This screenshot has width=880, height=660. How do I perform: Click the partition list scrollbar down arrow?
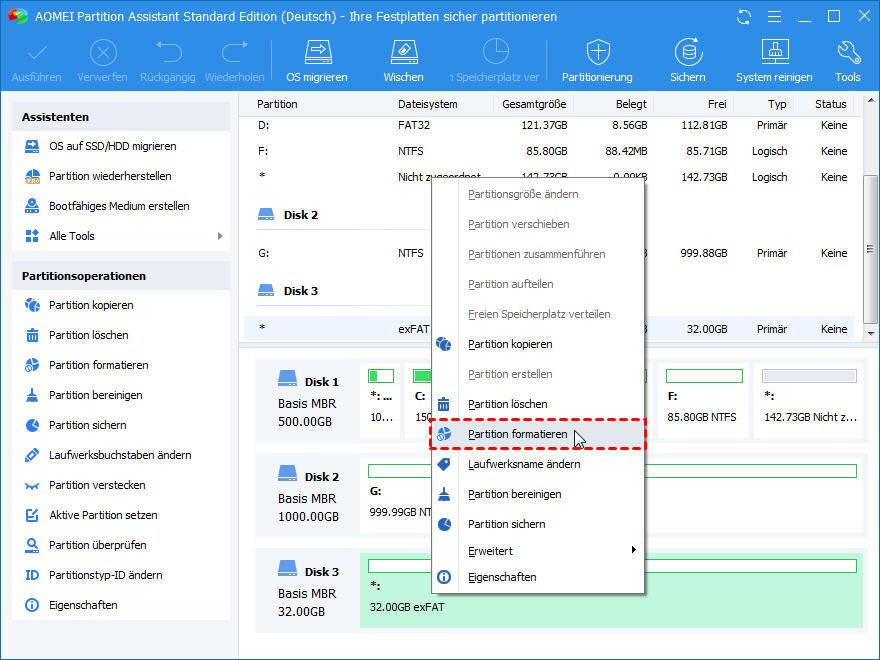[870, 333]
